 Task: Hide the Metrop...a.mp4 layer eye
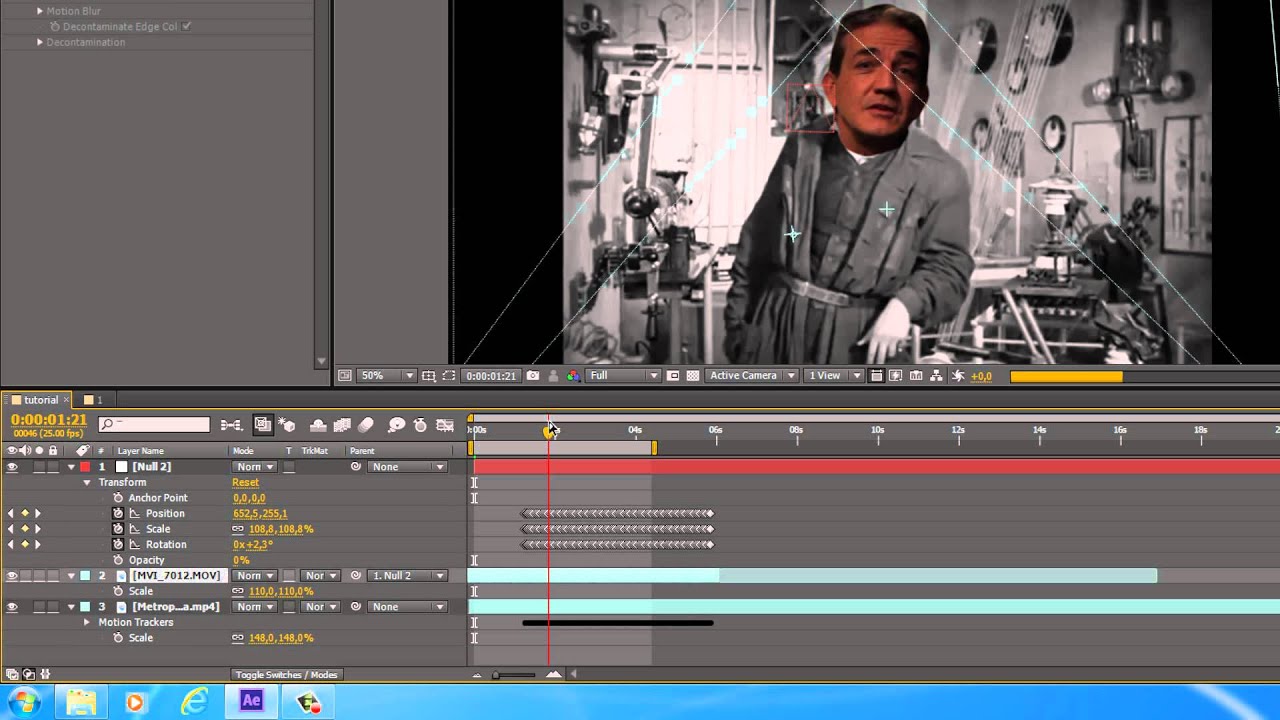[12, 606]
